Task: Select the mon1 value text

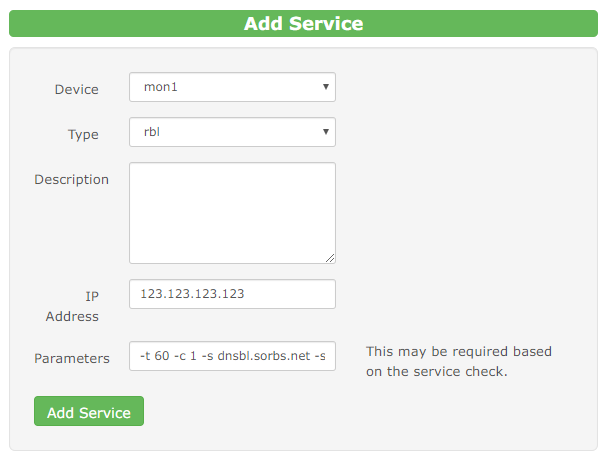Action: tap(160, 87)
